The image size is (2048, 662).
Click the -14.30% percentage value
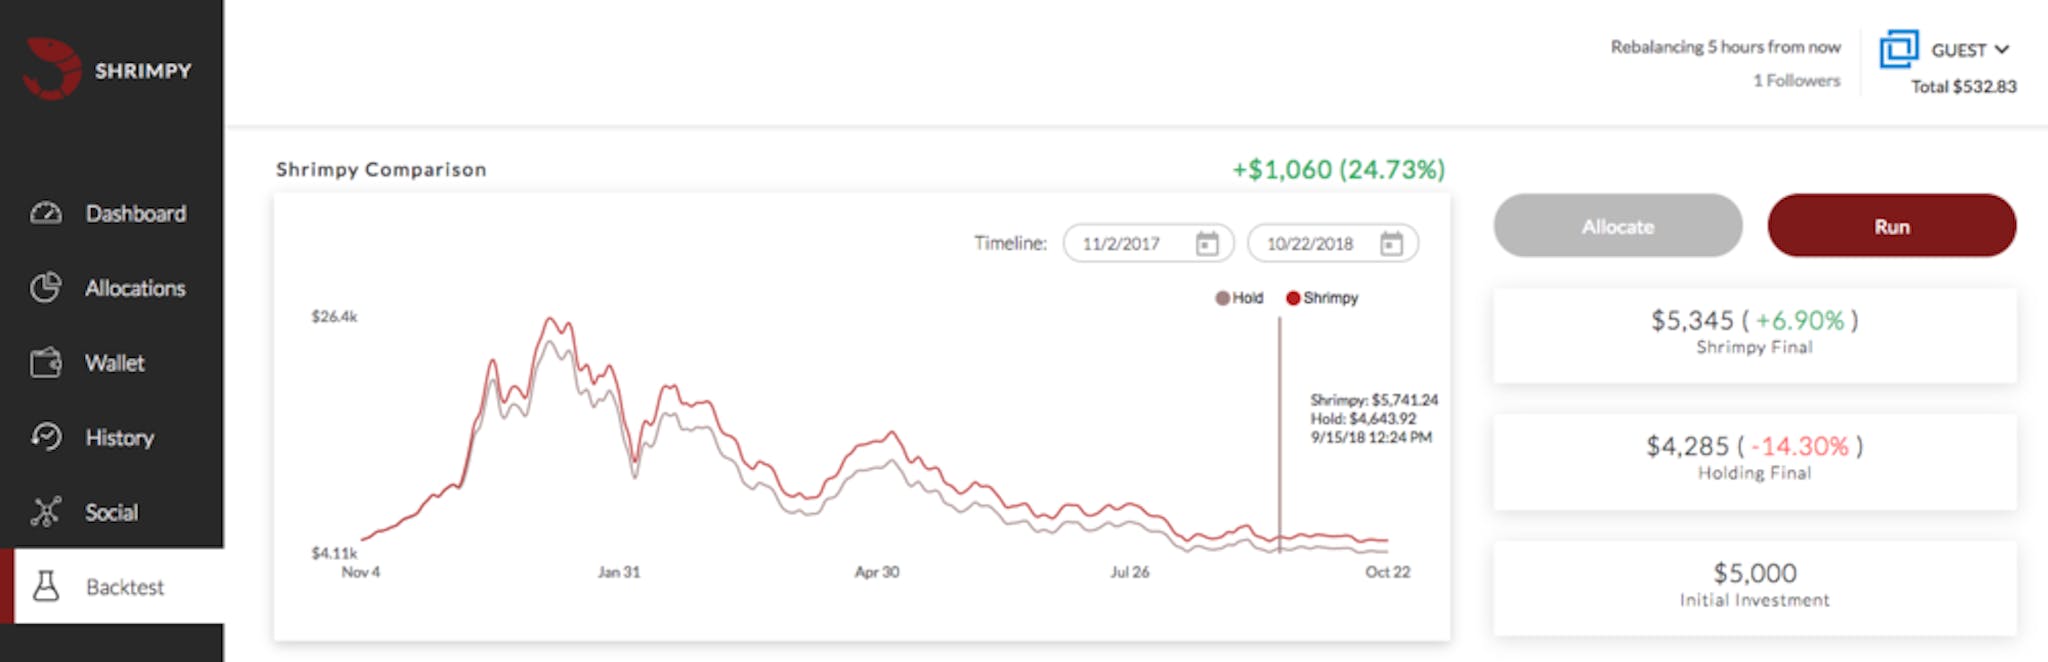[x=1800, y=446]
